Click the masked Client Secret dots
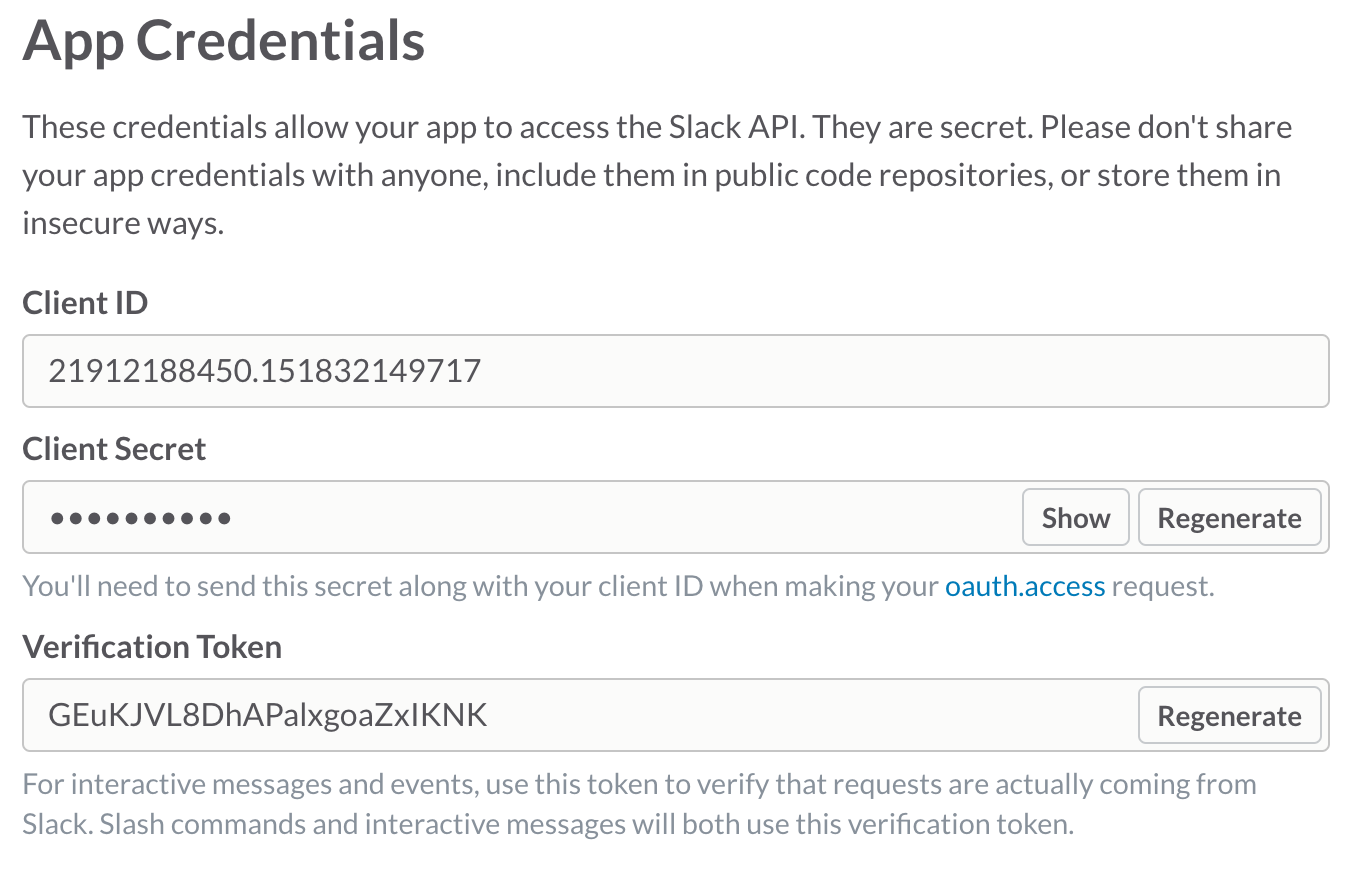Viewport: 1354px width, 872px height. [x=141, y=518]
